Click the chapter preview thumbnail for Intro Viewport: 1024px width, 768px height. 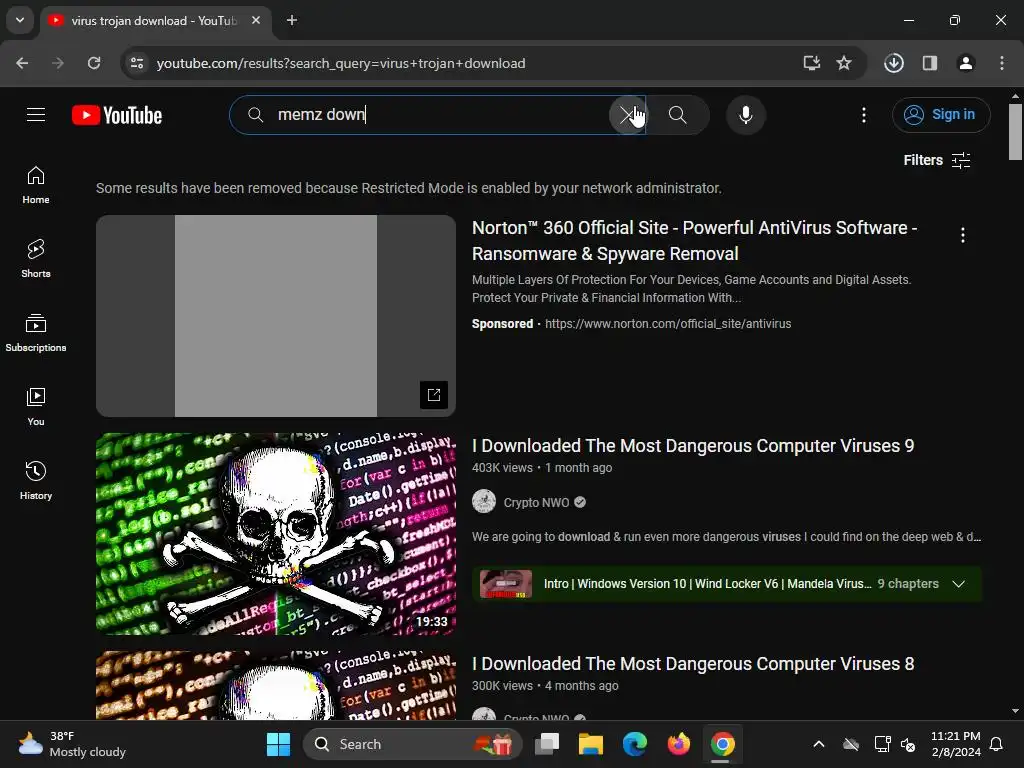point(505,584)
